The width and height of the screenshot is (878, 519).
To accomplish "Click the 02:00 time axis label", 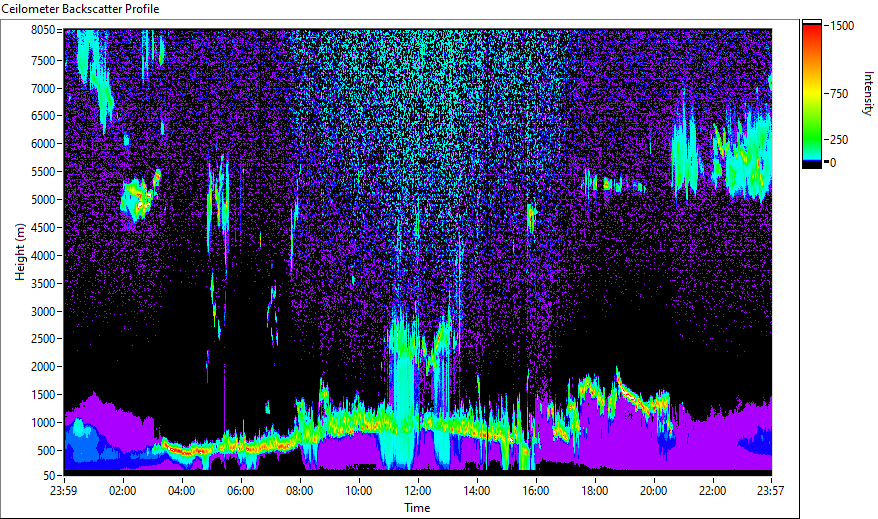I will (123, 491).
